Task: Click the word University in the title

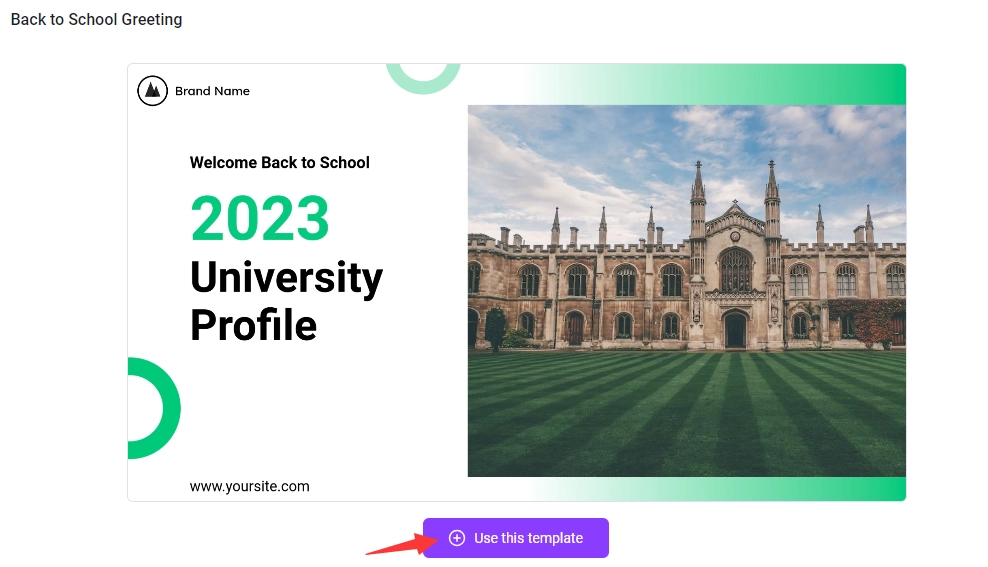Action: (x=286, y=277)
